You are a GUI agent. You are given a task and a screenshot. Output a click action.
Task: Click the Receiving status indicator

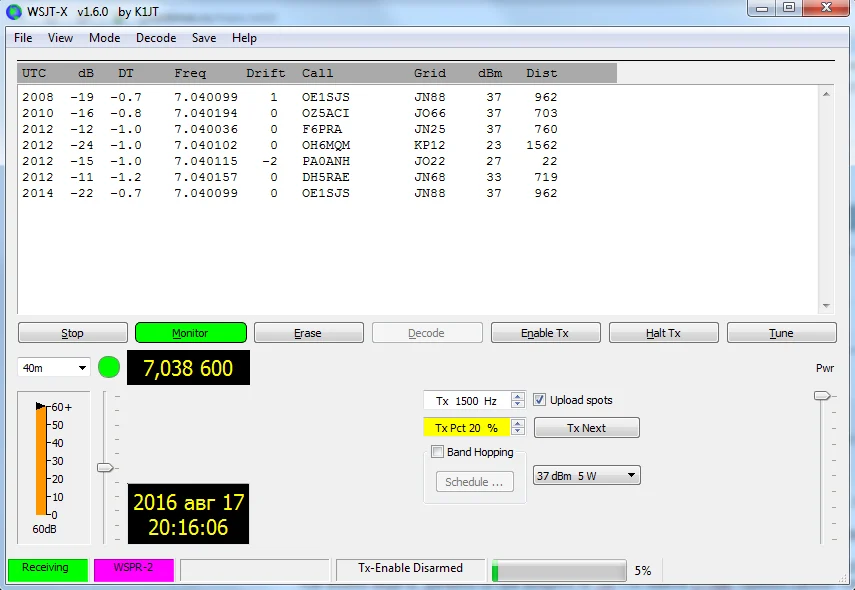(48, 569)
